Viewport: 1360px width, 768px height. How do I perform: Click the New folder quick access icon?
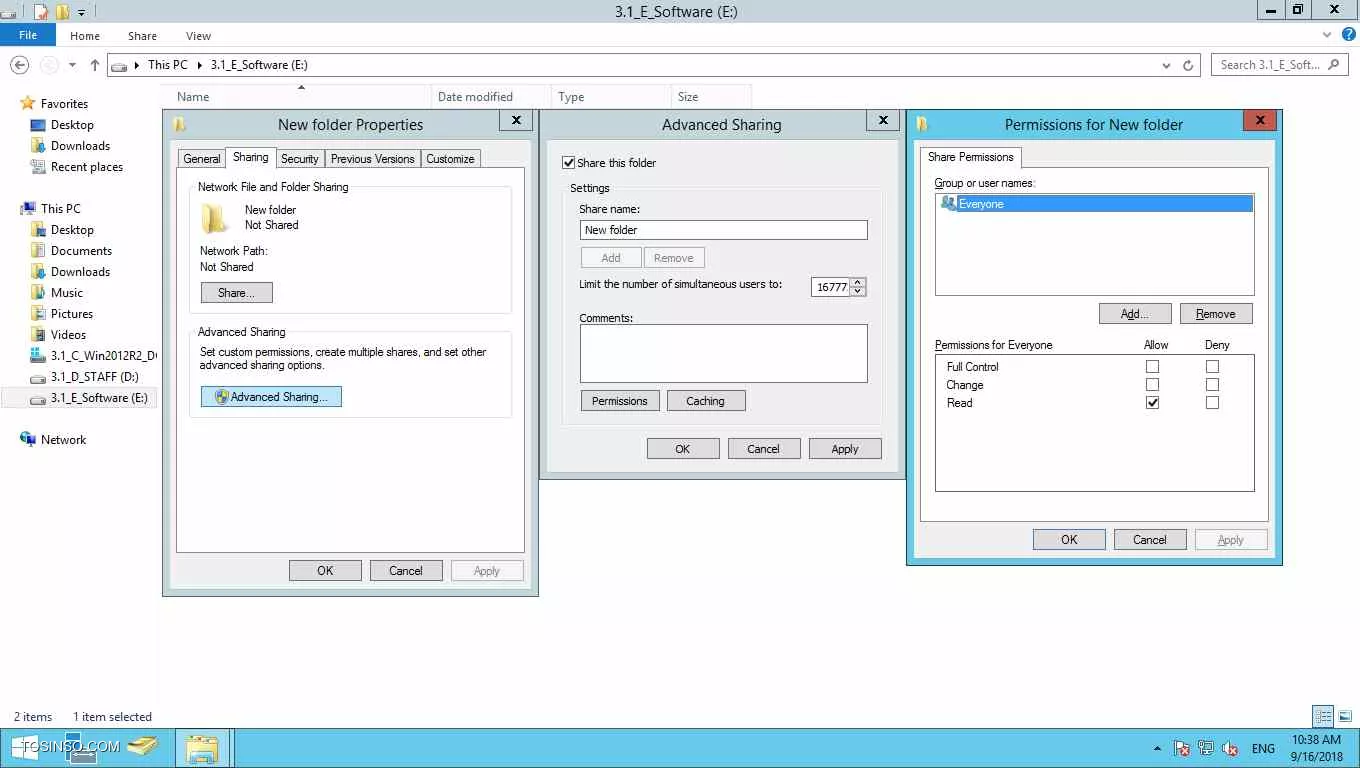(62, 12)
